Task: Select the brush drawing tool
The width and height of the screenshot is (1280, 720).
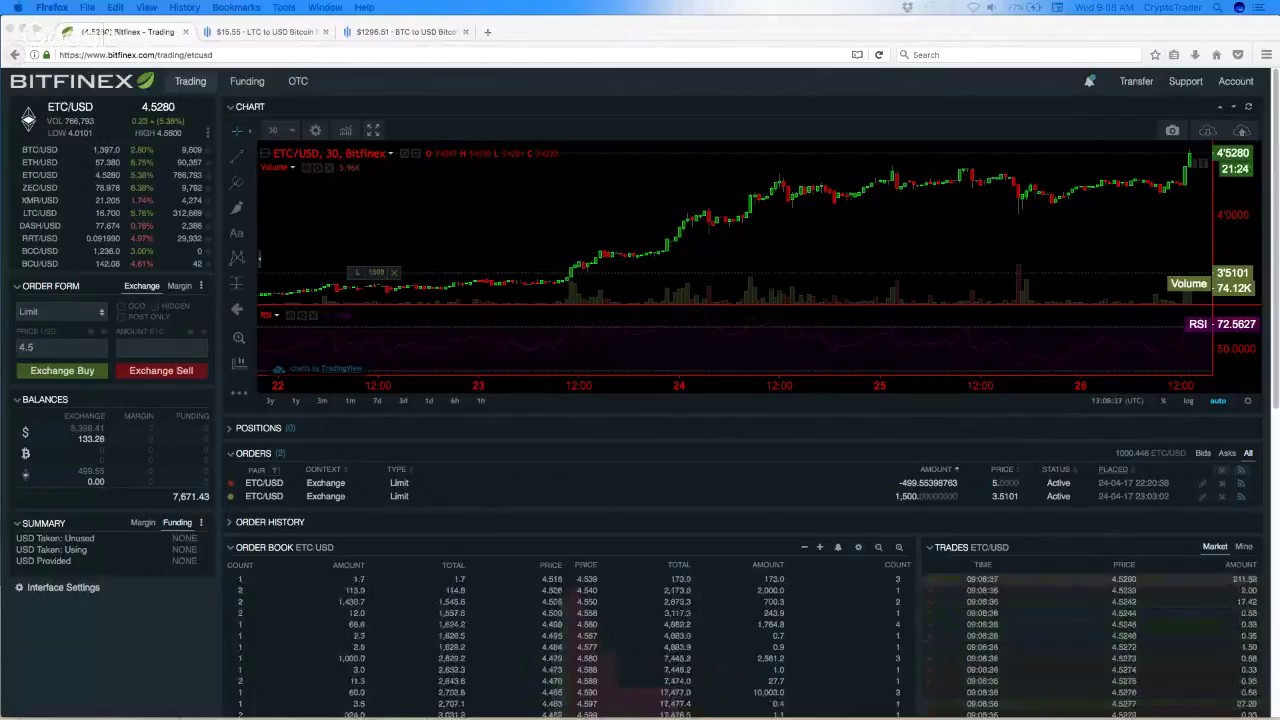Action: tap(237, 207)
